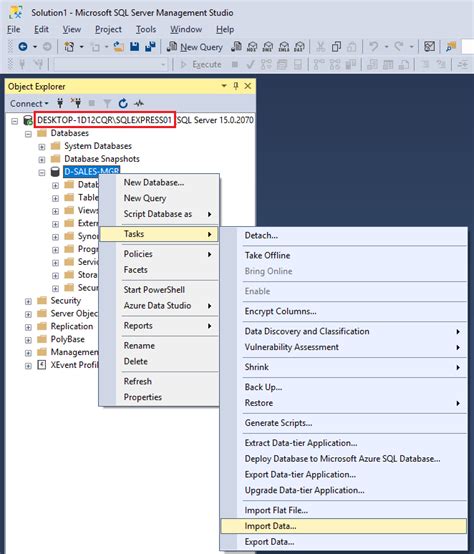474x554 pixels.
Task: Expand the System Databases folder
Action: pos(42,147)
